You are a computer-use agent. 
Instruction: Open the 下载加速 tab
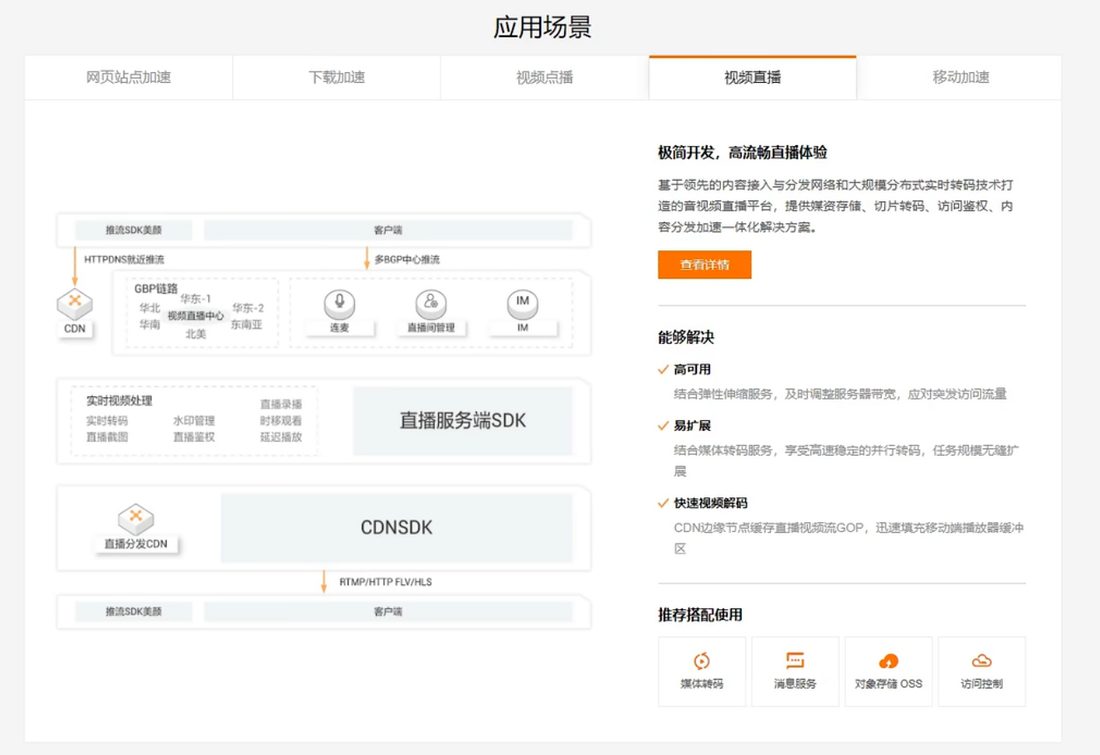(337, 77)
